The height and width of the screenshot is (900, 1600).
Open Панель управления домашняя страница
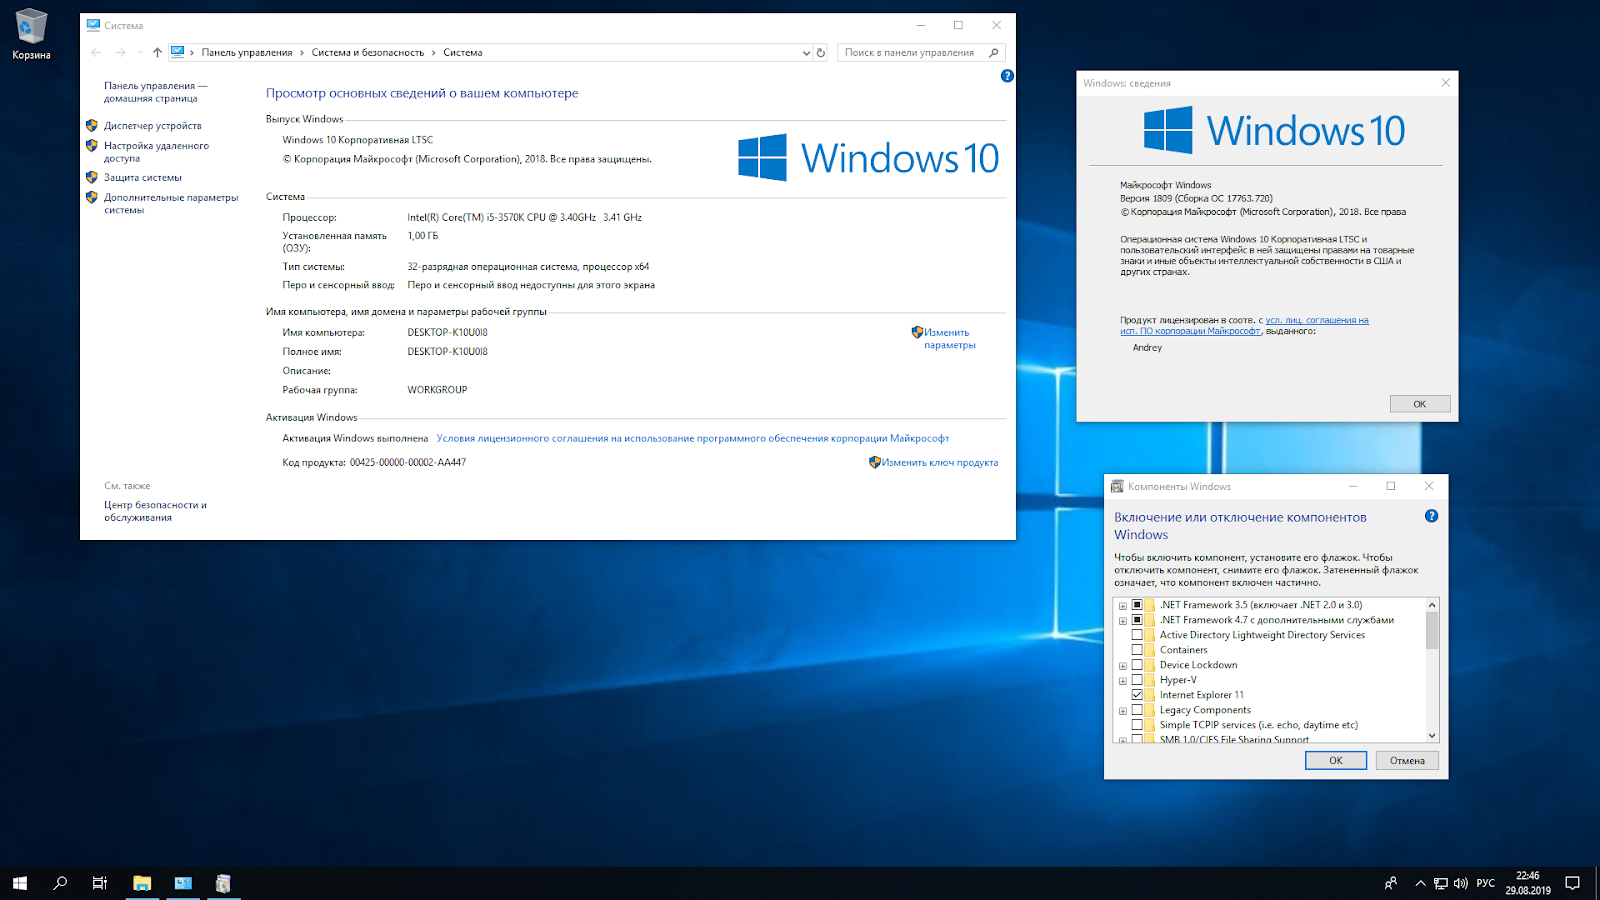coord(155,92)
